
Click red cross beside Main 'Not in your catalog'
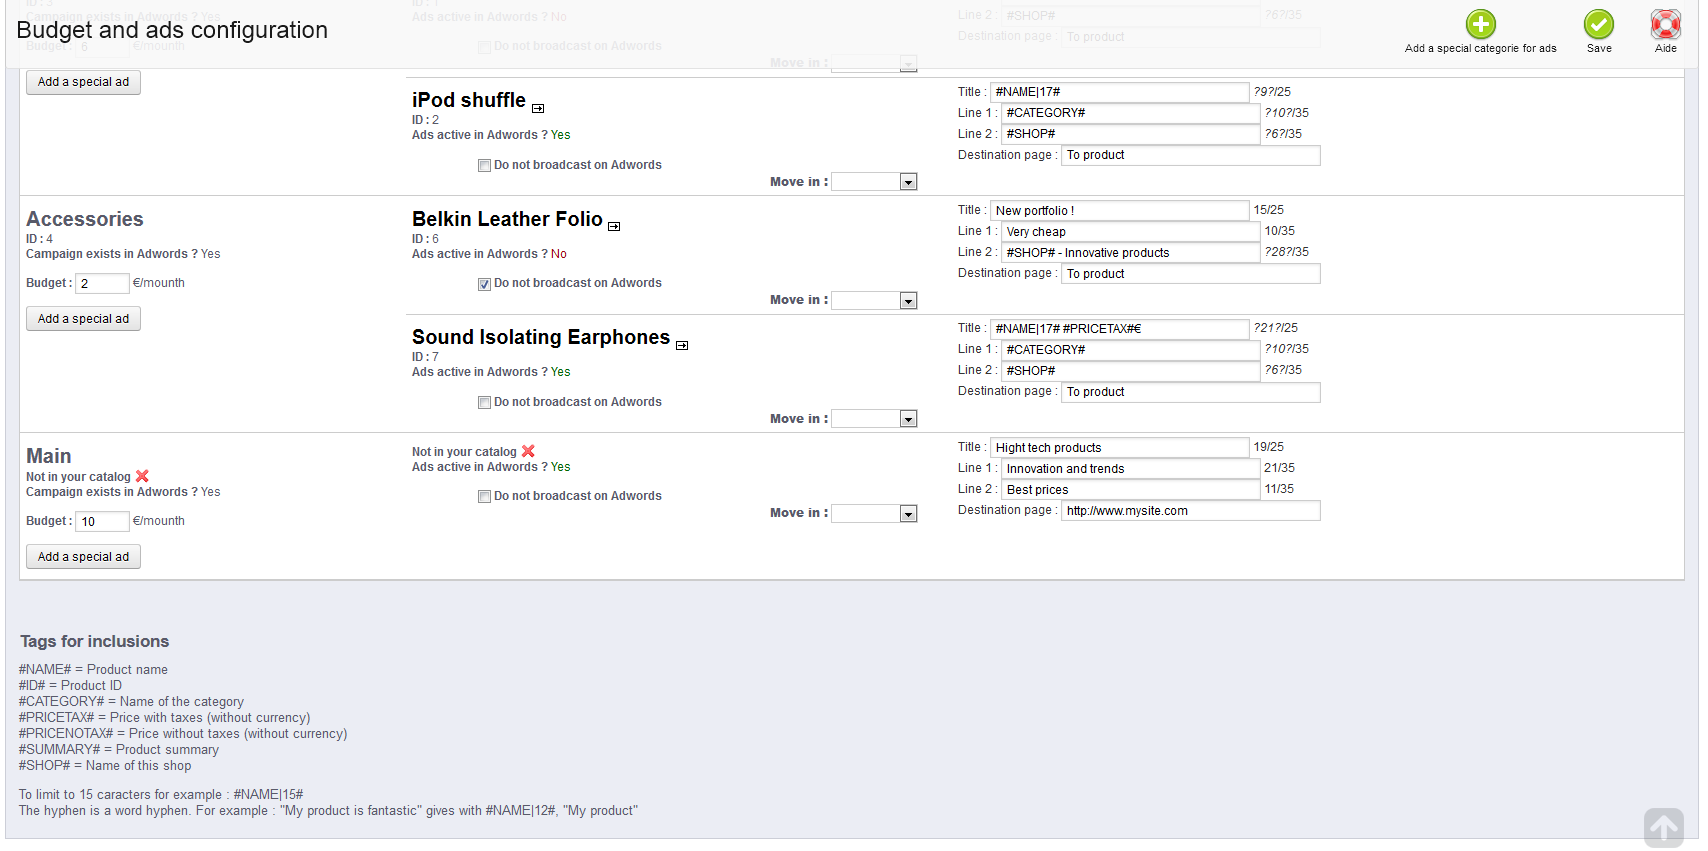pyautogui.click(x=142, y=476)
